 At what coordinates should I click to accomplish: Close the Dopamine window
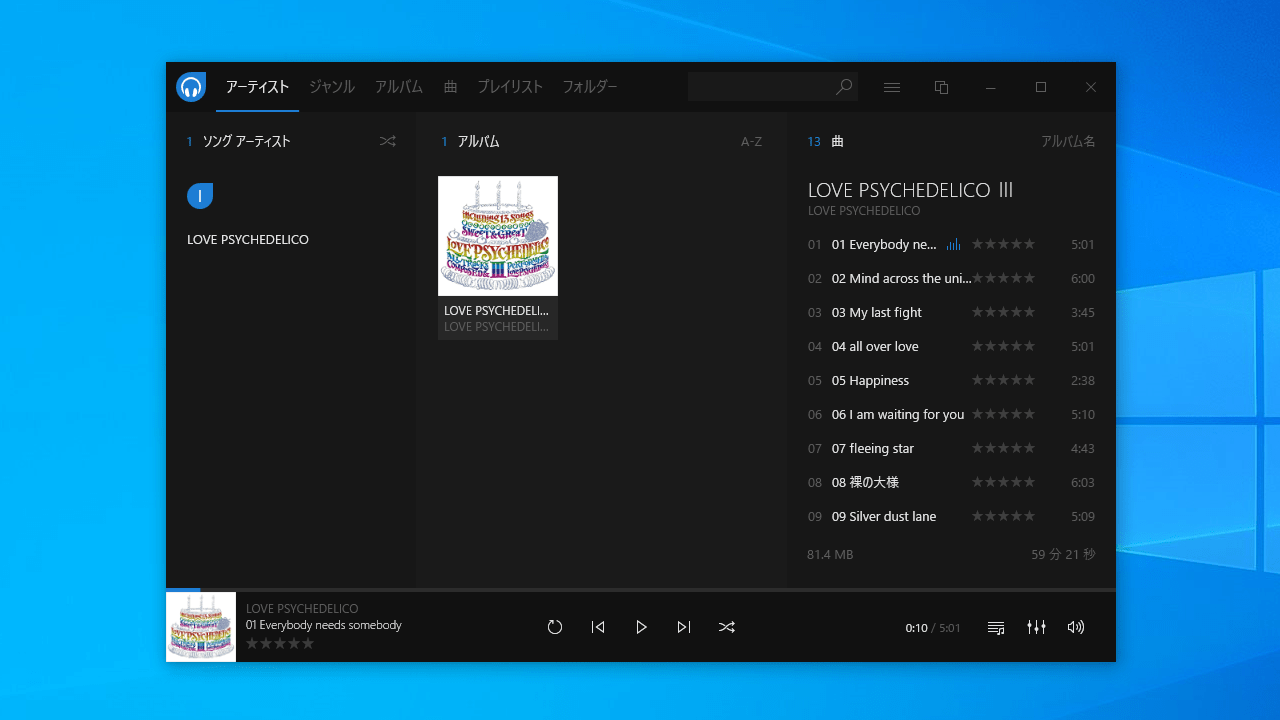coord(1091,87)
